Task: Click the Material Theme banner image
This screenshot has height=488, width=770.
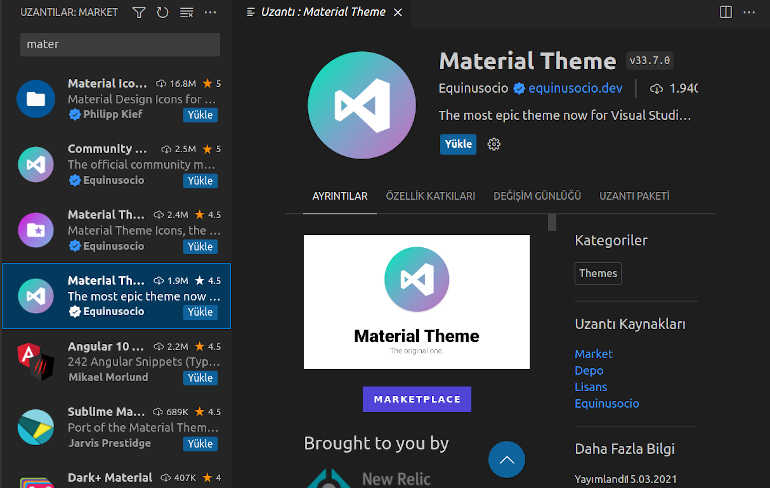Action: 417,302
